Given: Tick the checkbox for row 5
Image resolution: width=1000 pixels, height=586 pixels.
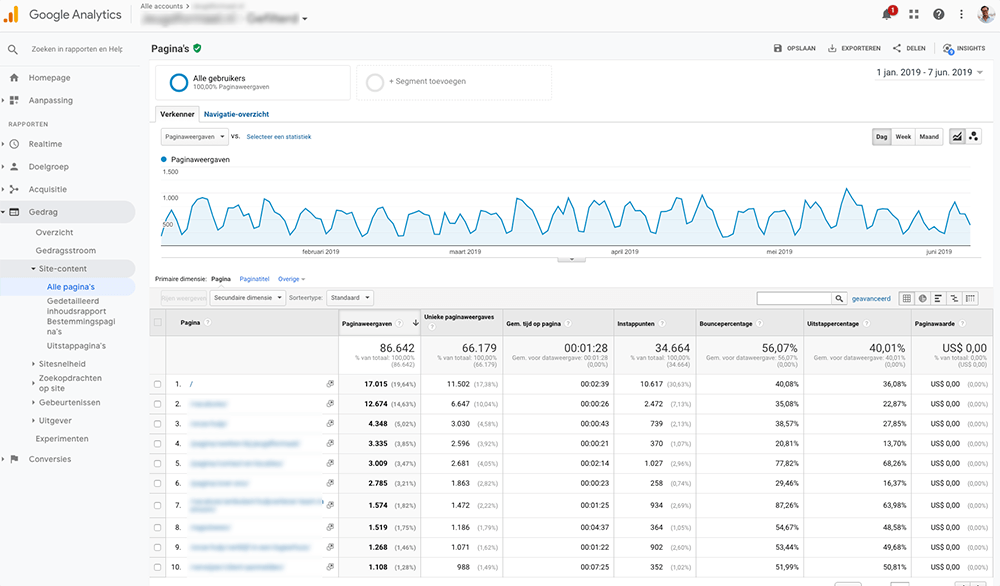Looking at the screenshot, I should tap(158, 464).
